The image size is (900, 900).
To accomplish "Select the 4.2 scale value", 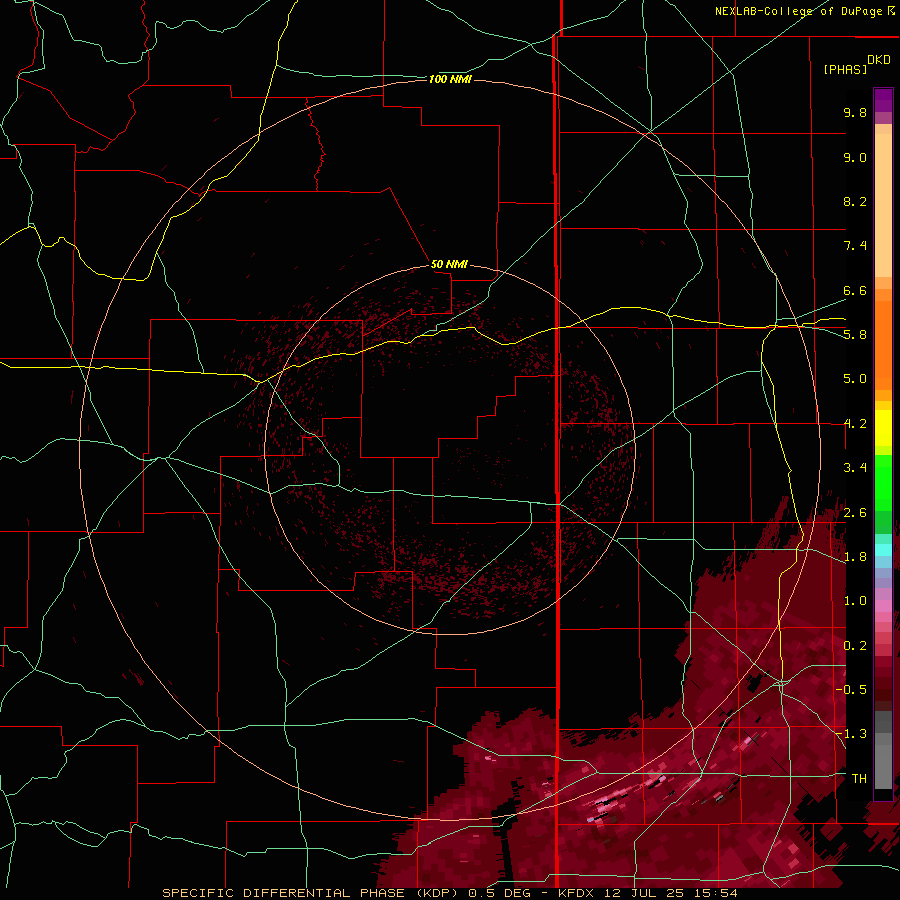I will pyautogui.click(x=855, y=424).
